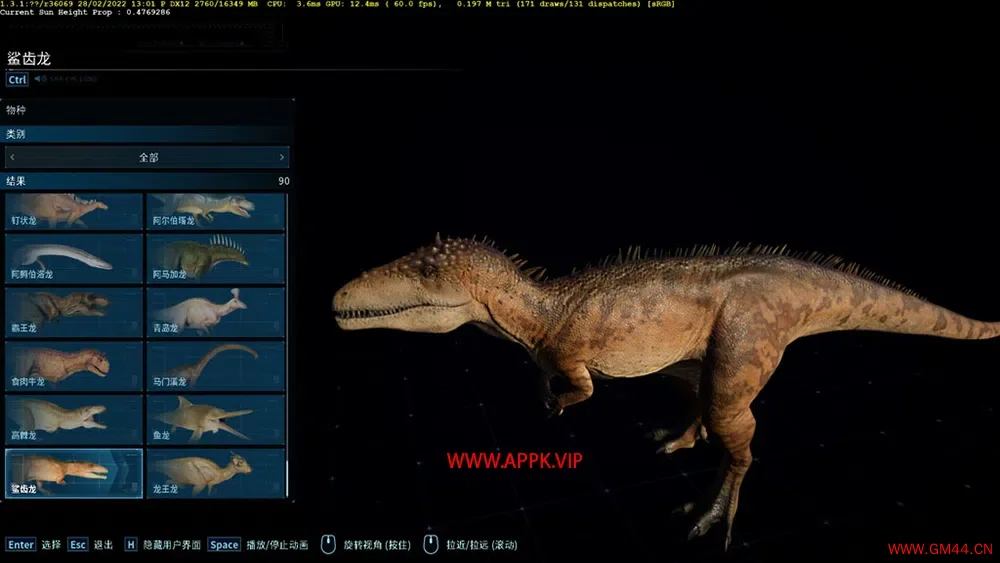Select the 阿尔伯塔龙 species card
Image resolution: width=1000 pixels, height=563 pixels.
point(216,211)
